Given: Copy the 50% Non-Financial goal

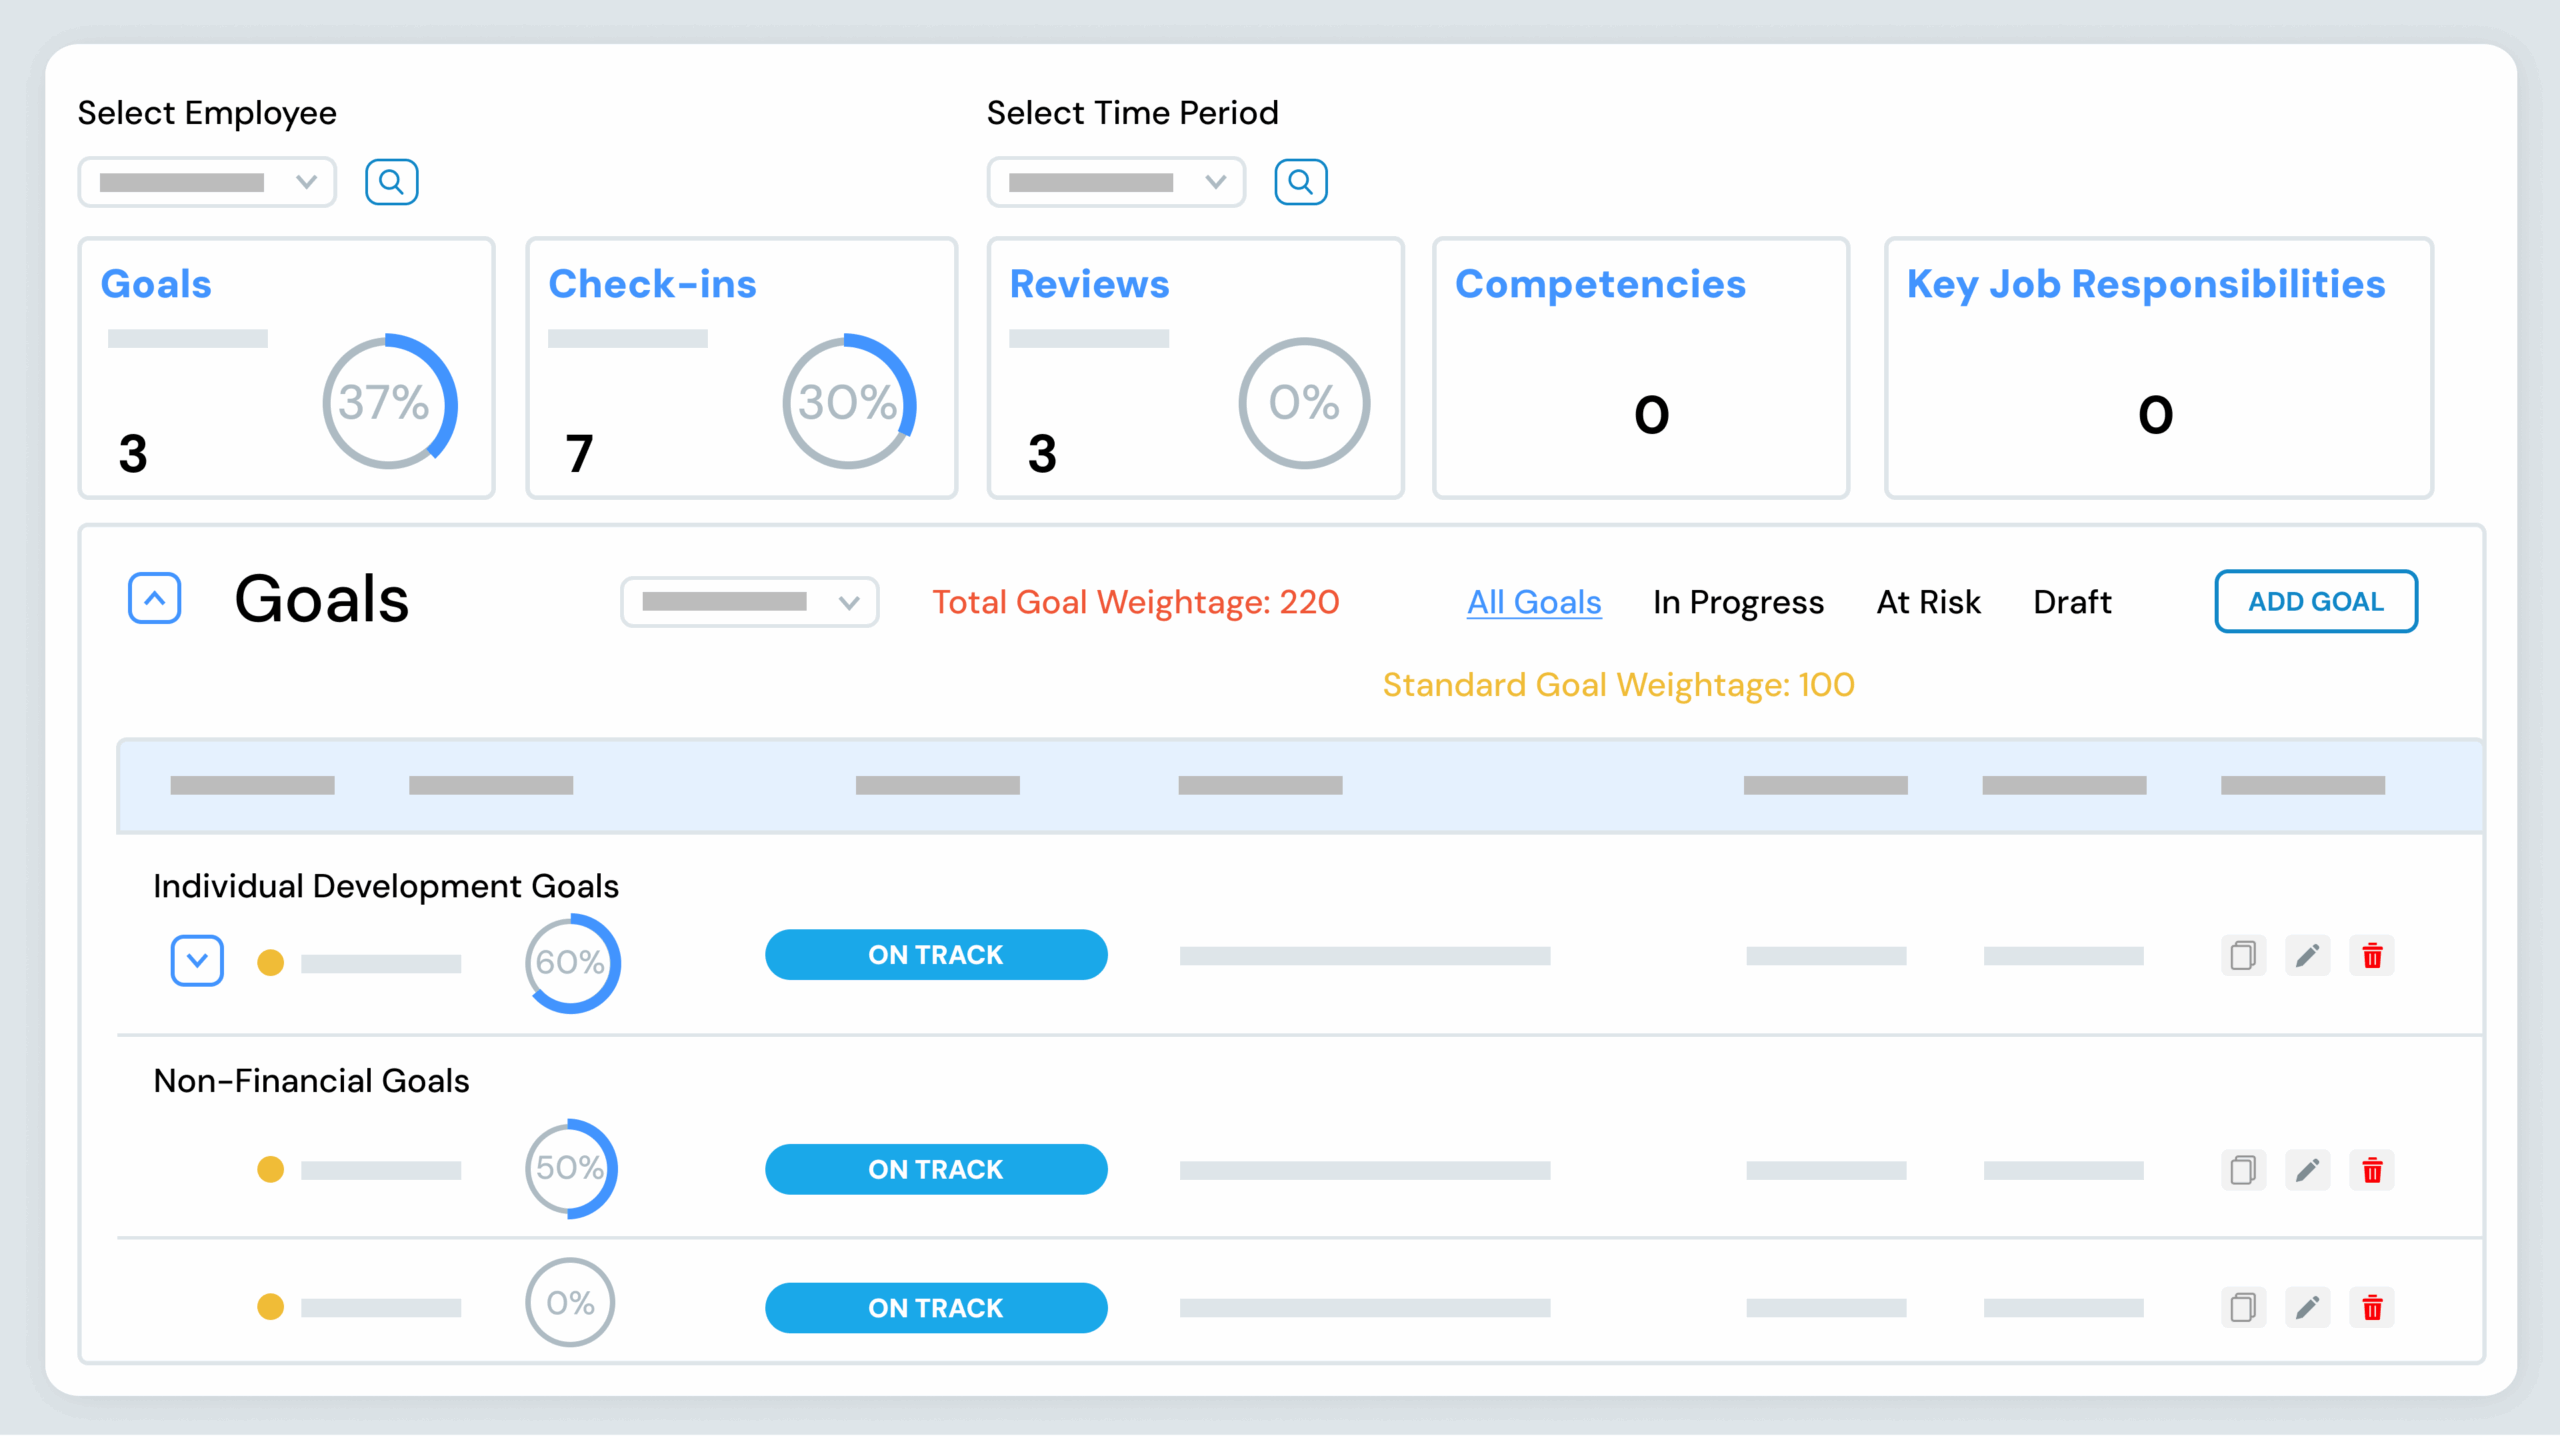Looking at the screenshot, I should point(2243,1170).
